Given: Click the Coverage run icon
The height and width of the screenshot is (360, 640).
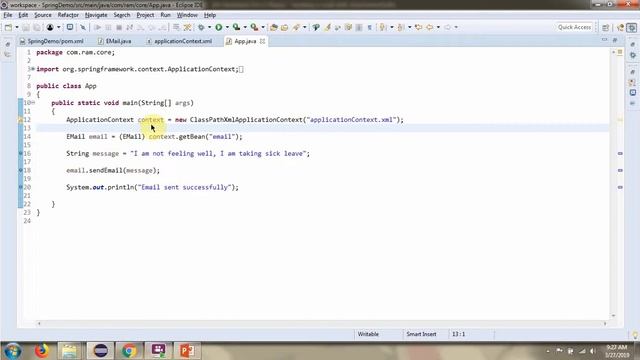Looking at the screenshot, I should (x=236, y=27).
